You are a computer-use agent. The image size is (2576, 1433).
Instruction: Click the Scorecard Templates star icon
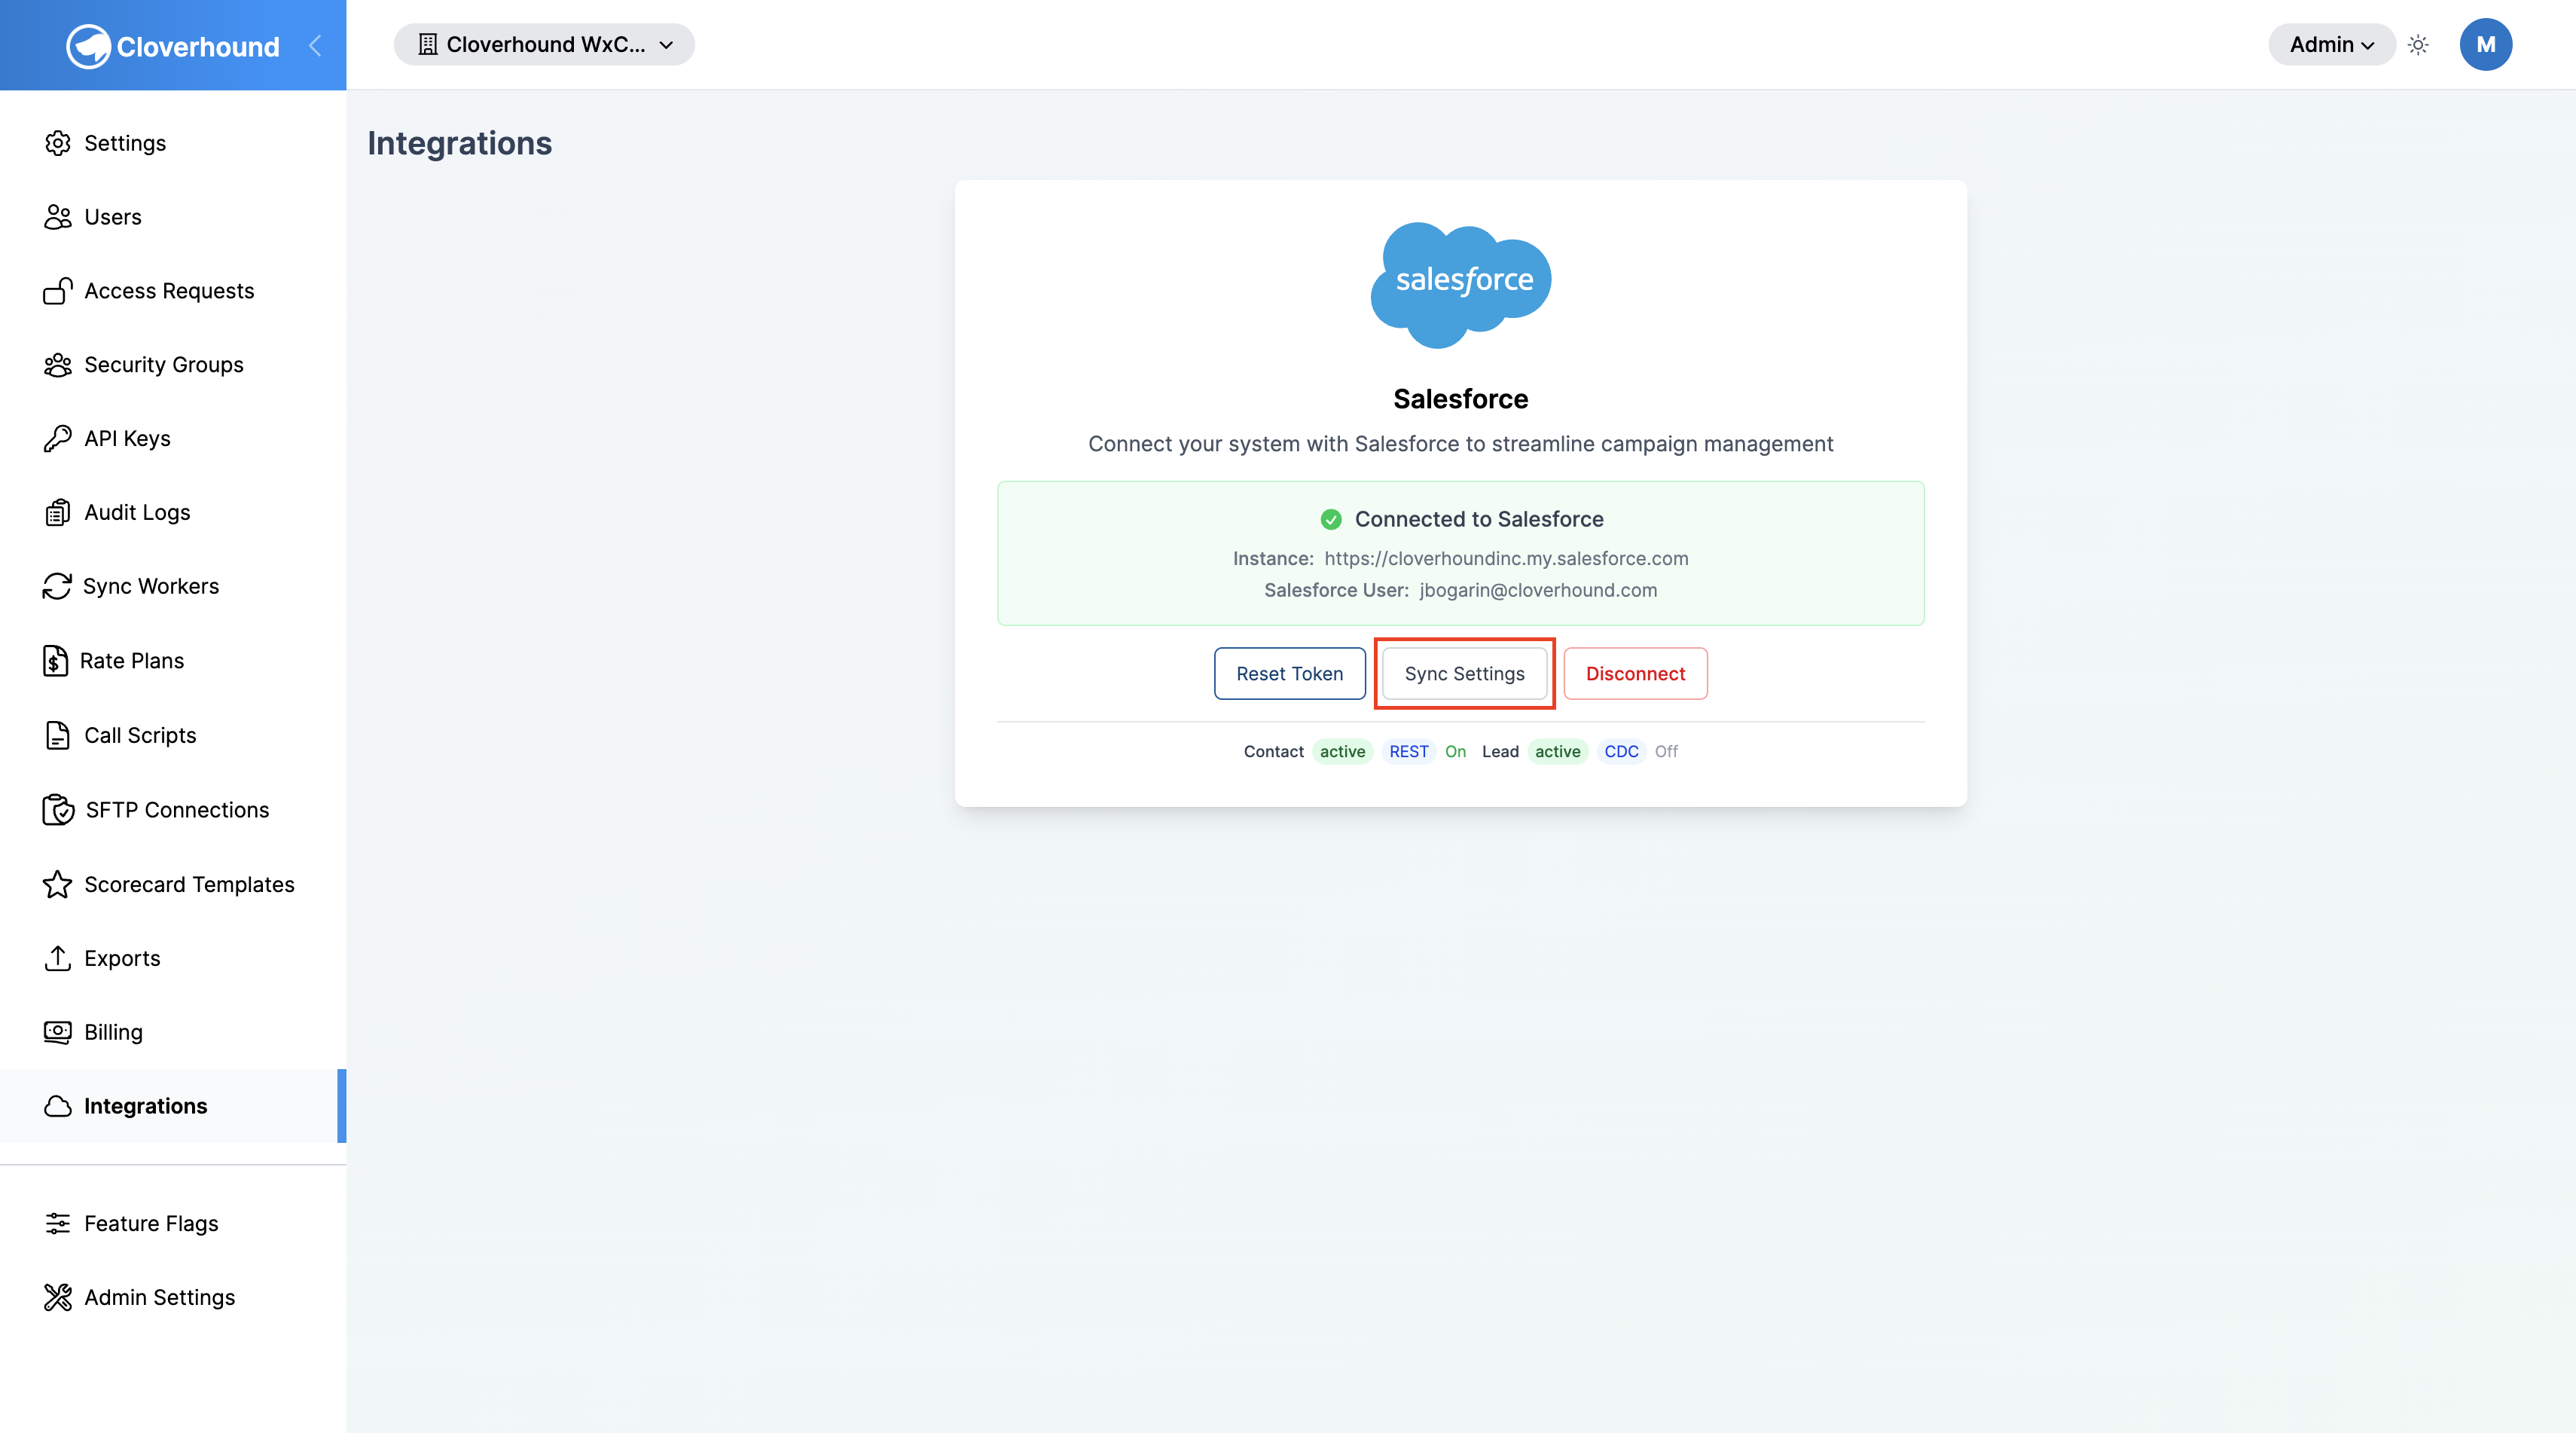[x=57, y=884]
